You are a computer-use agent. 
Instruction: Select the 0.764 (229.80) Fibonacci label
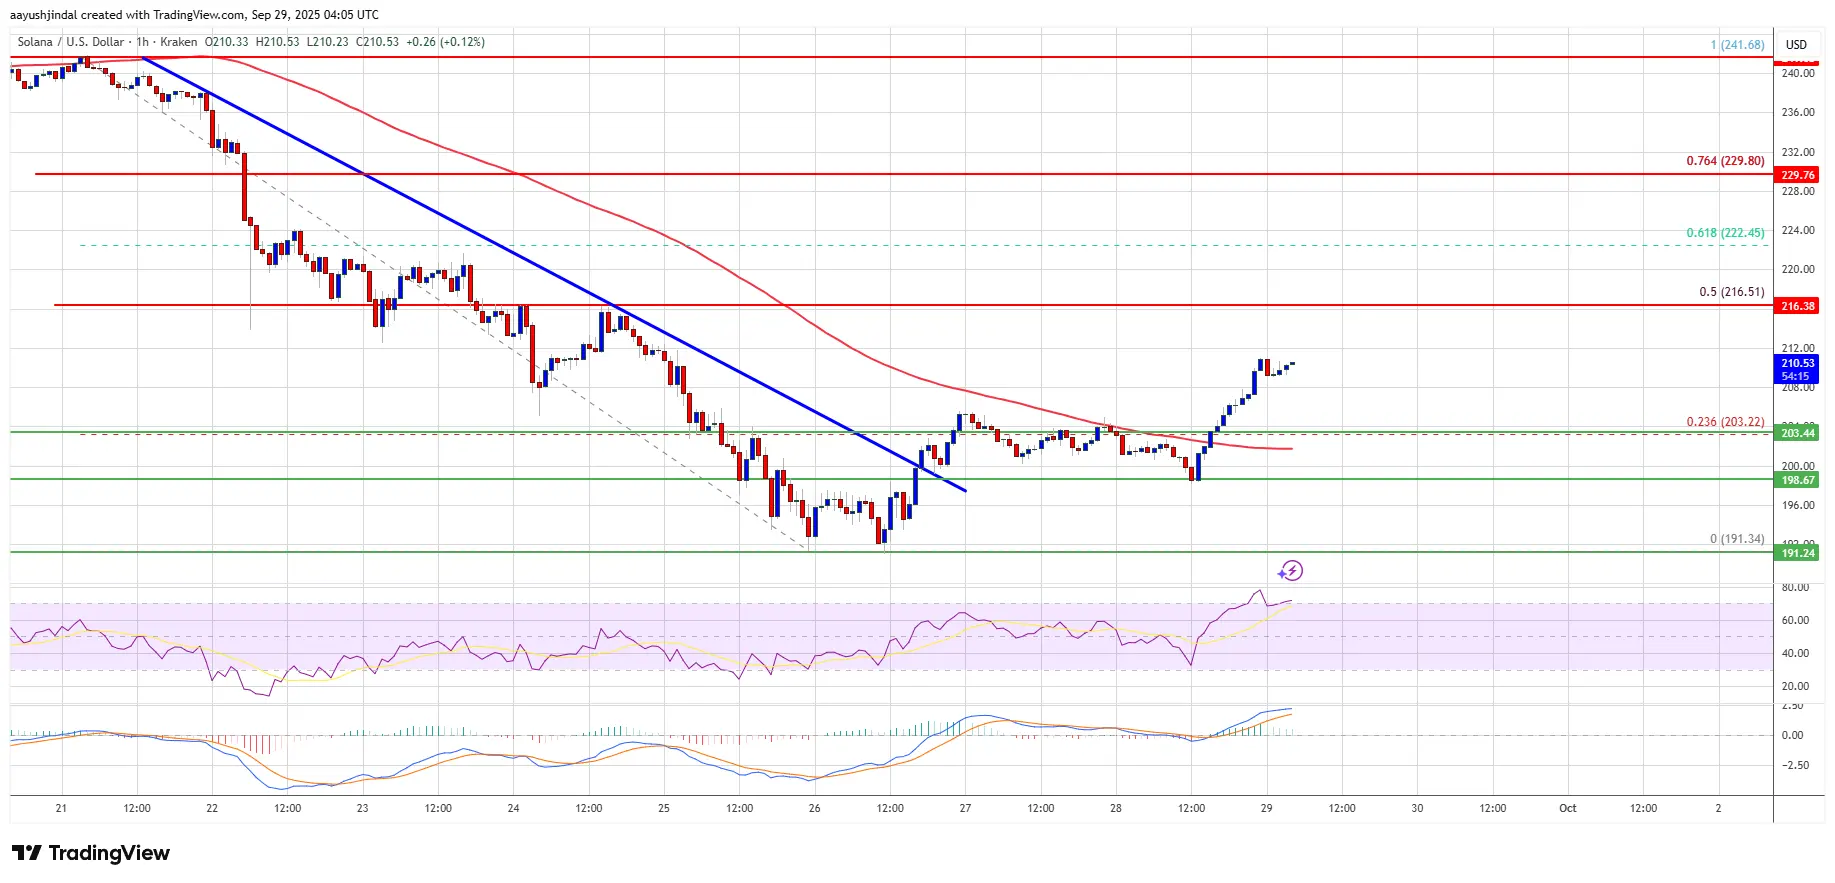point(1725,161)
